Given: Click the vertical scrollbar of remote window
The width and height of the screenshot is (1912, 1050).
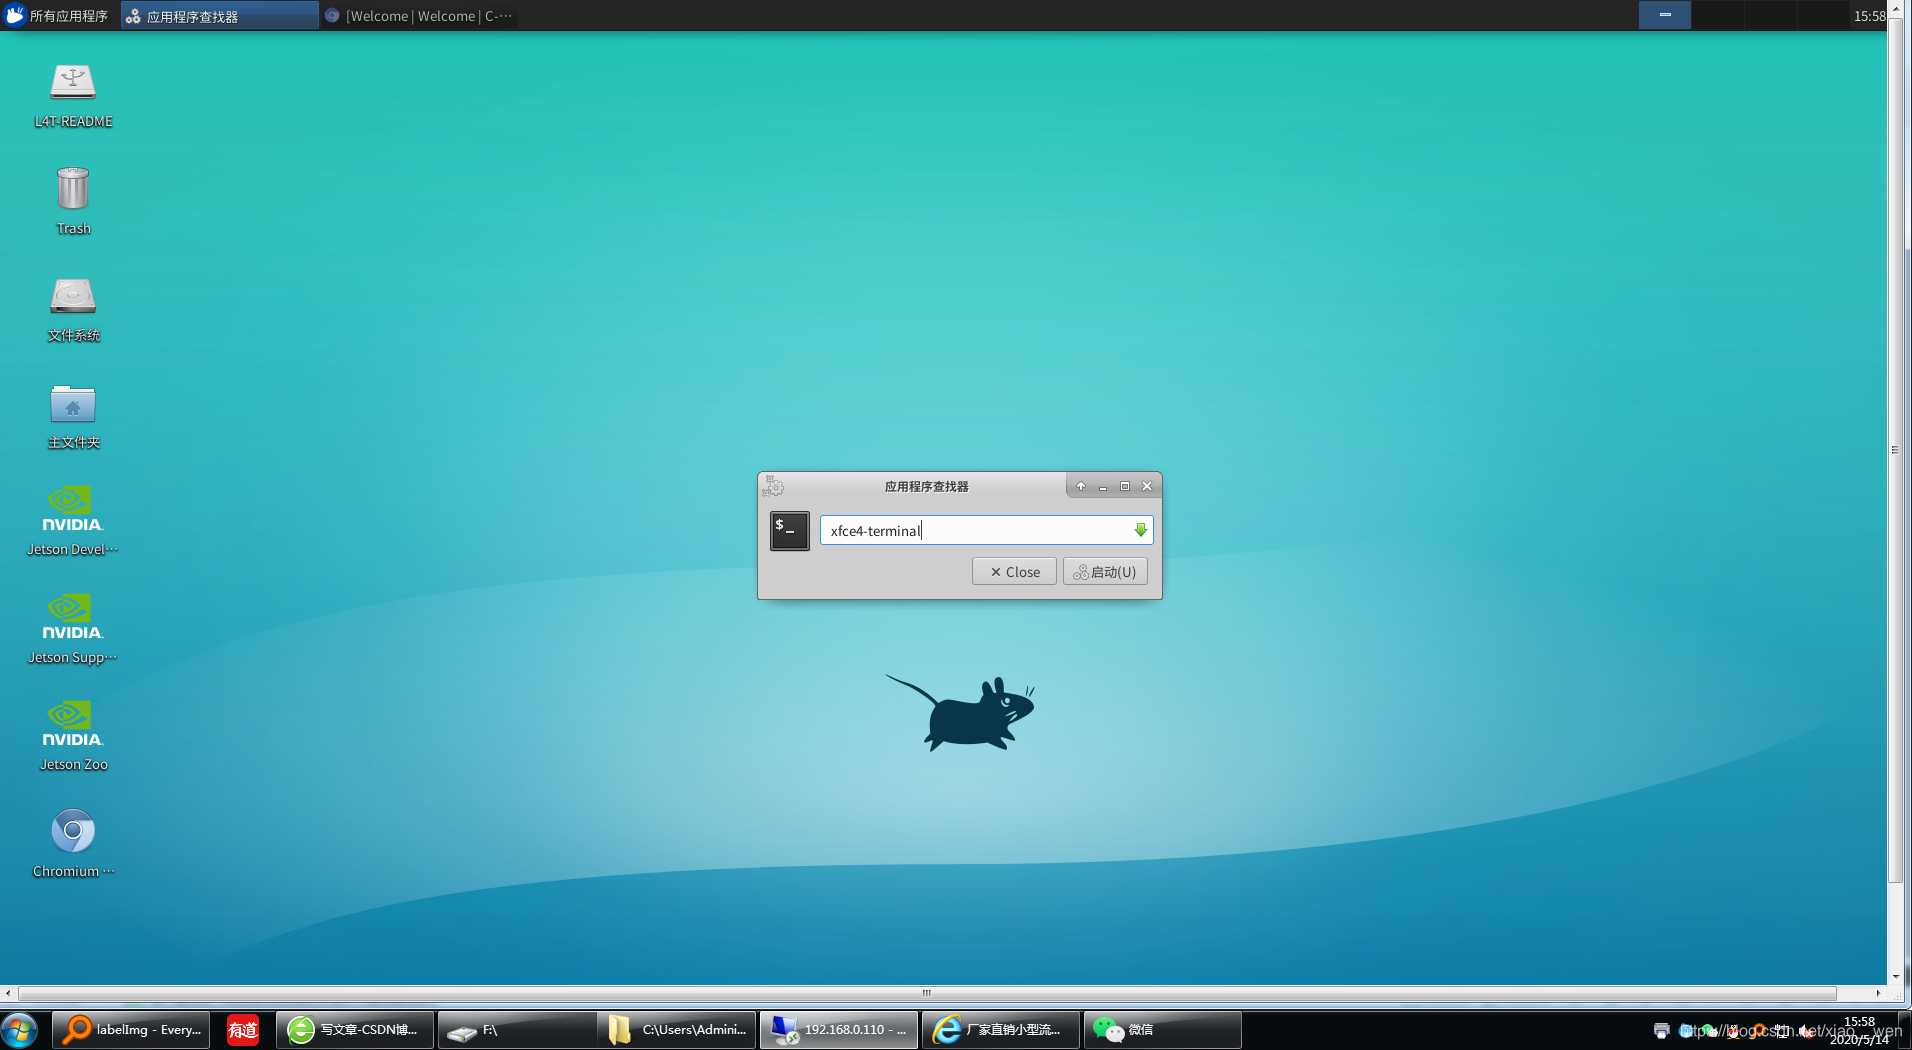Looking at the screenshot, I should pyautogui.click(x=1895, y=450).
